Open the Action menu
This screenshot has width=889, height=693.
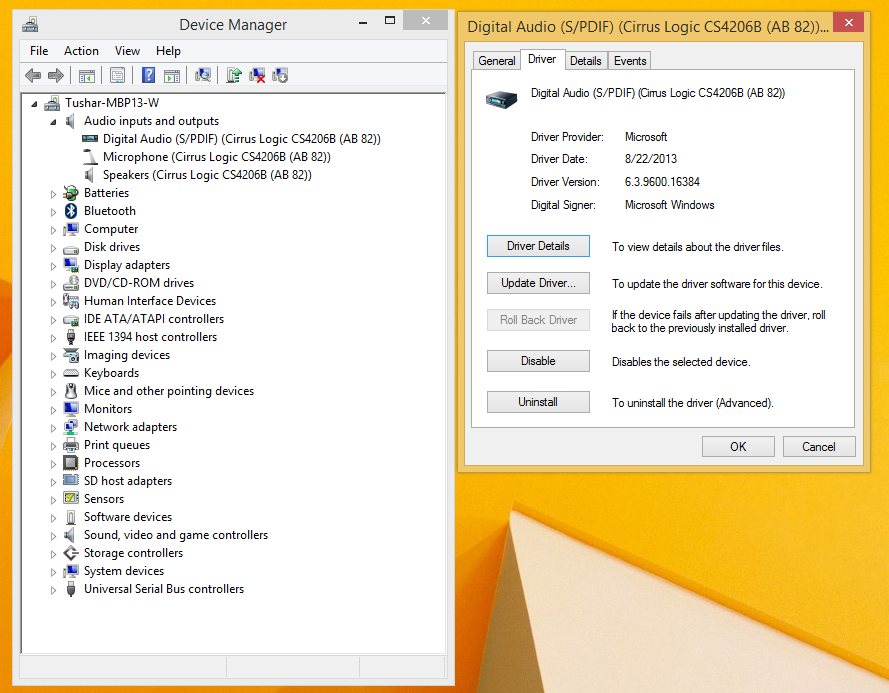(81, 51)
